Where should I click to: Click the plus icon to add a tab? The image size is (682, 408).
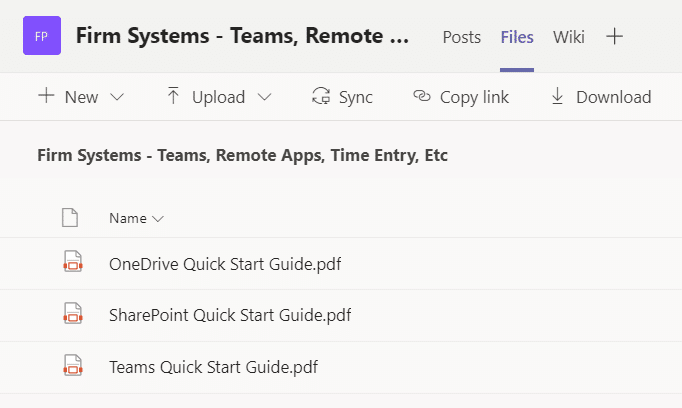click(614, 36)
